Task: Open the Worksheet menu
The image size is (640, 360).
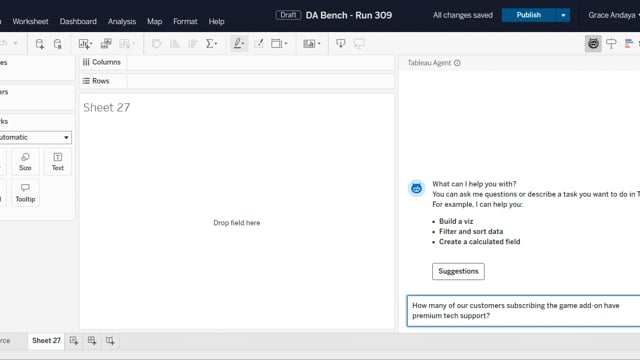Action: tap(30, 21)
